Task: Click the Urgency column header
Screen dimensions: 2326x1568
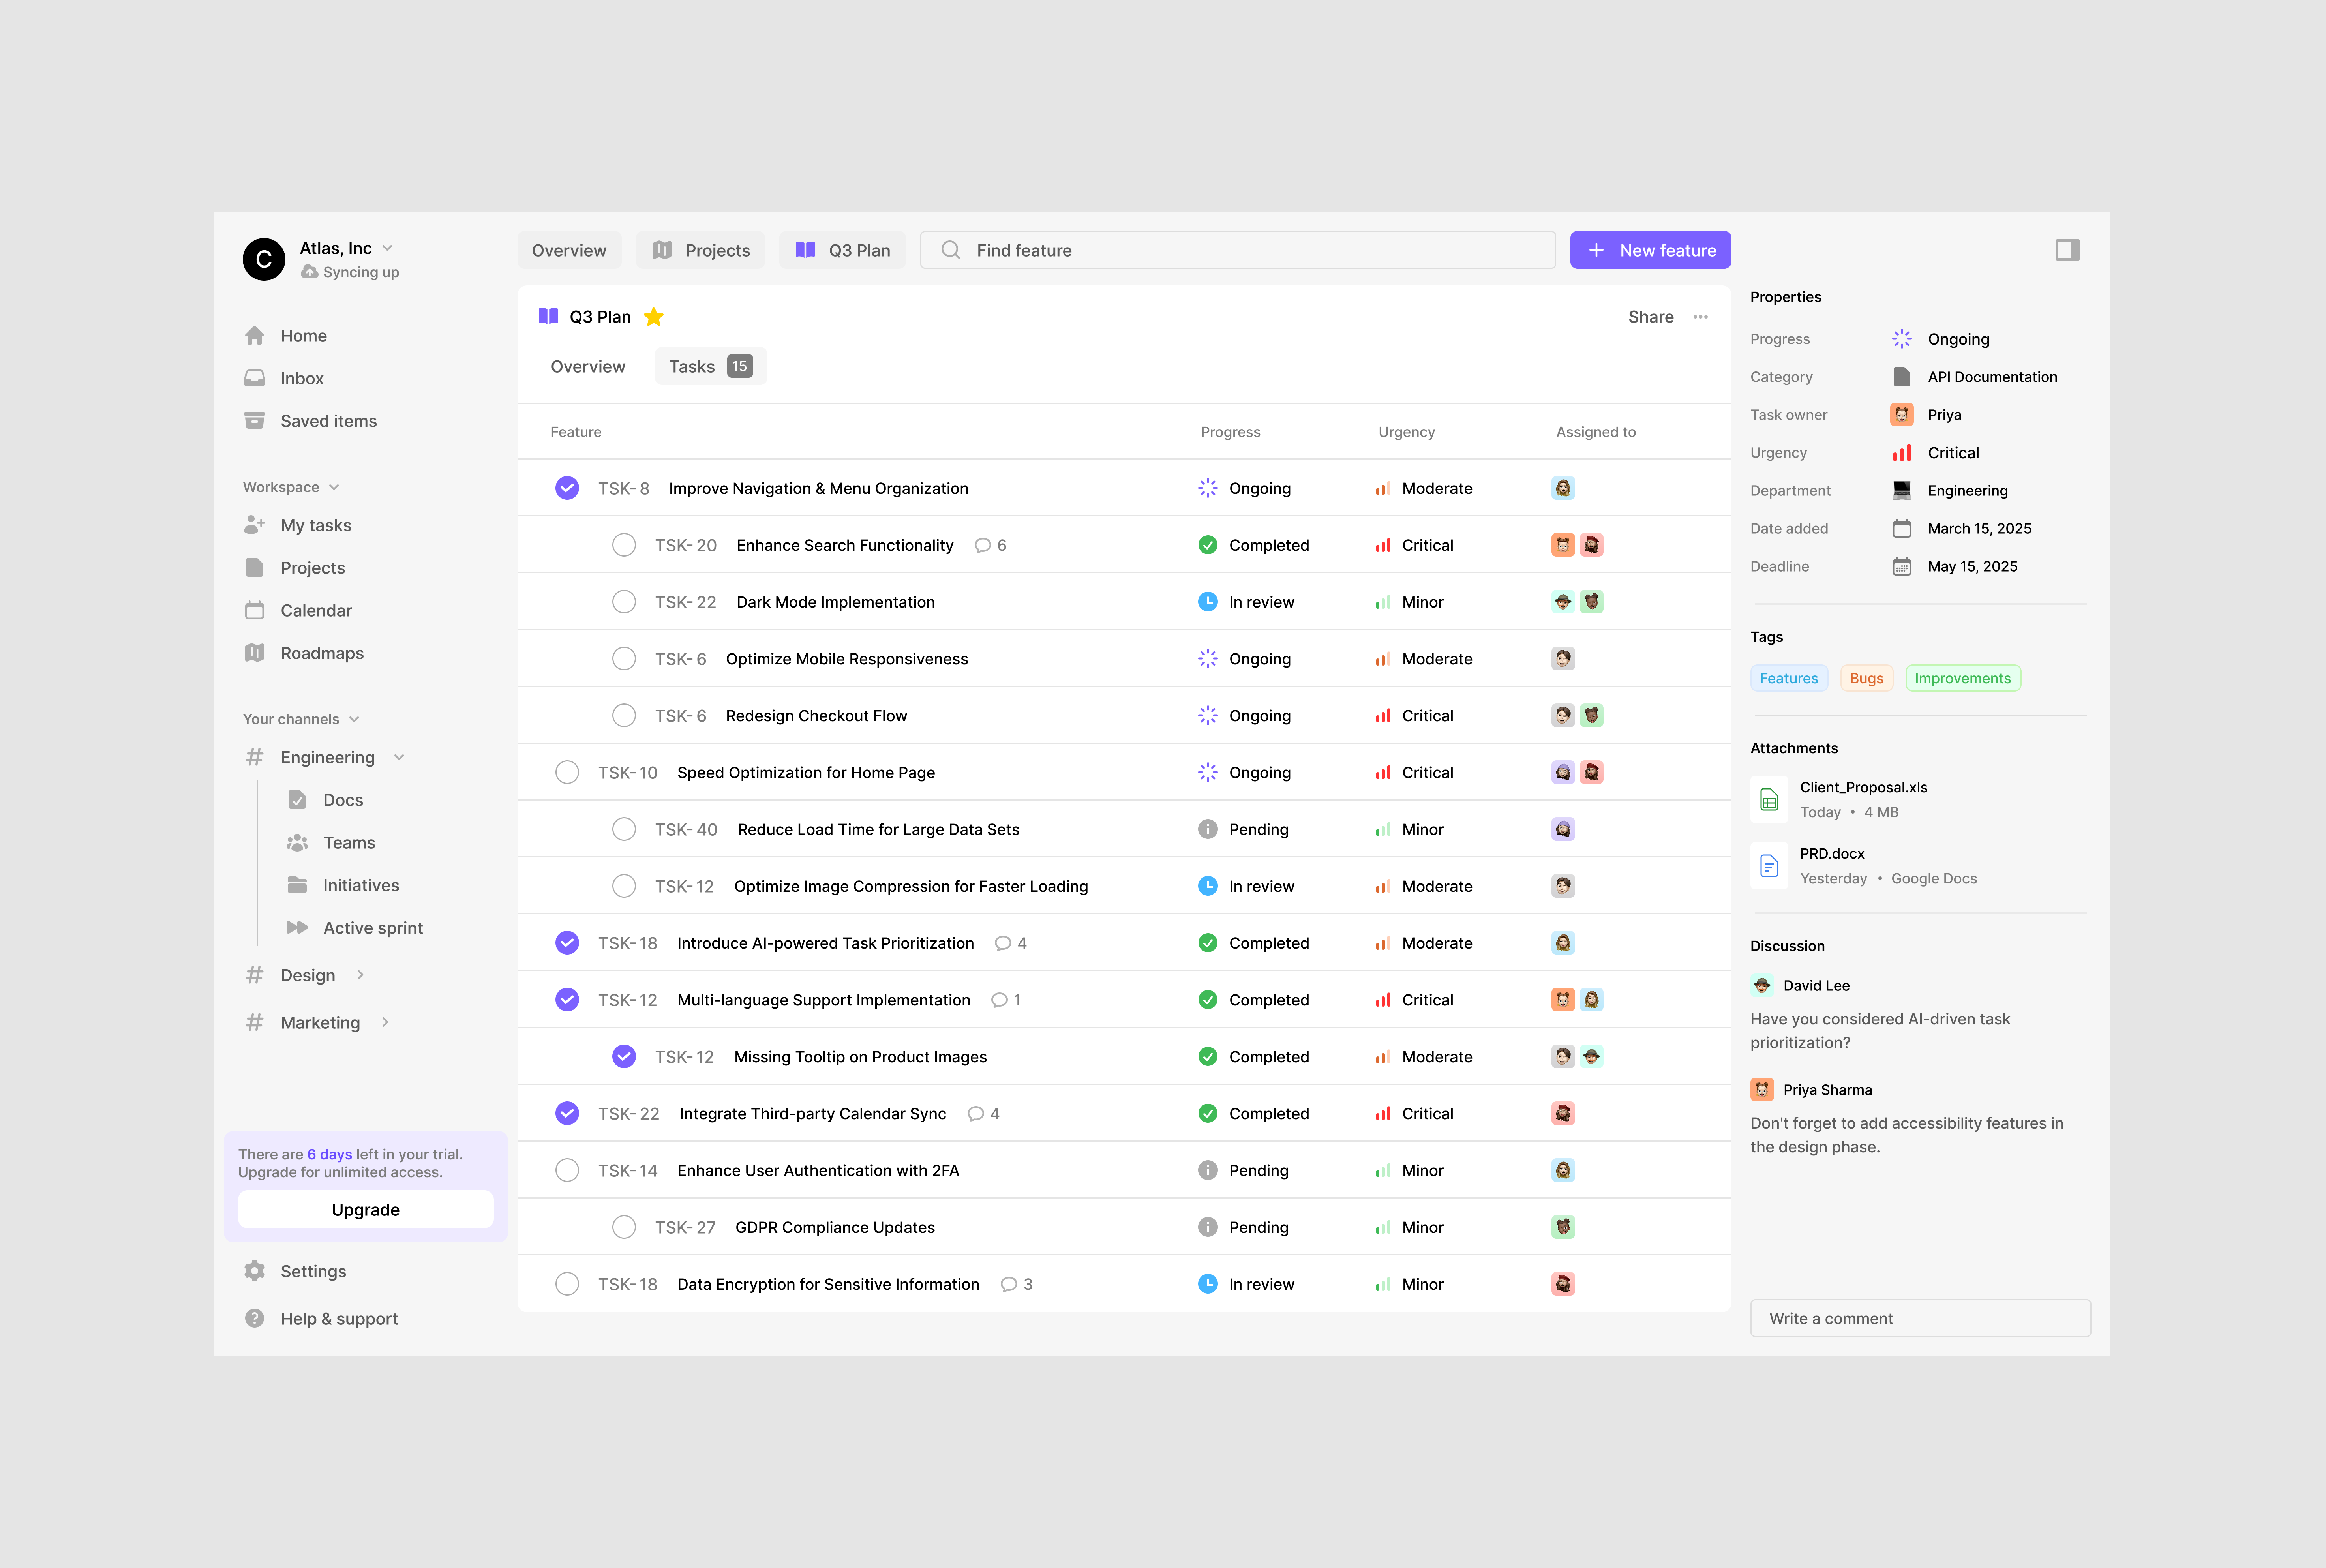Action: point(1406,432)
